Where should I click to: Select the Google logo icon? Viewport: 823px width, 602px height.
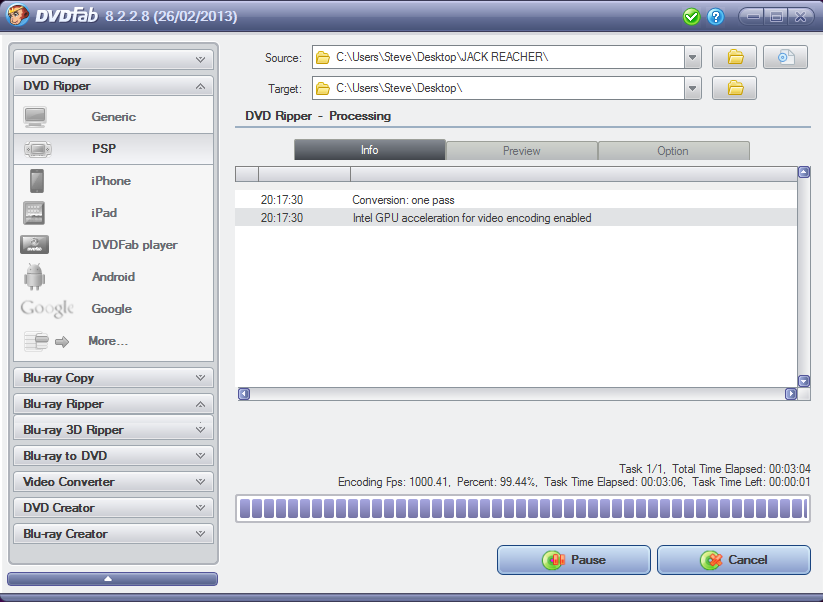47,309
